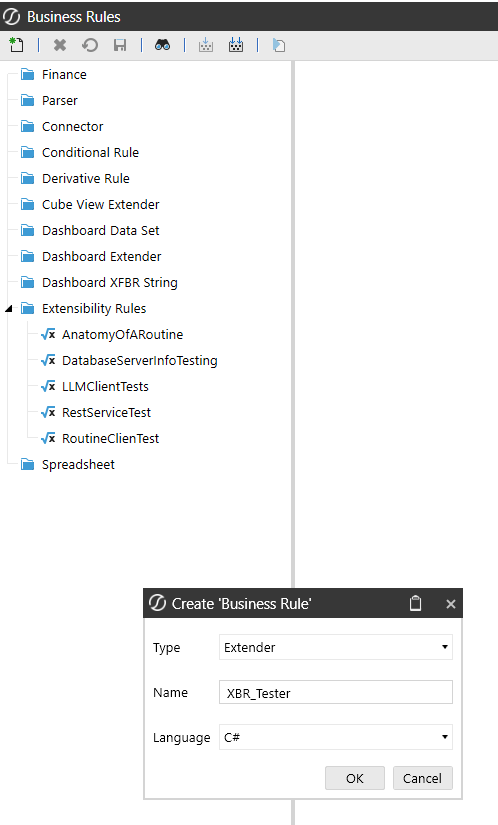Image resolution: width=498 pixels, height=825 pixels.
Task: Click the clipboard icon in dialog title
Action: (x=415, y=603)
